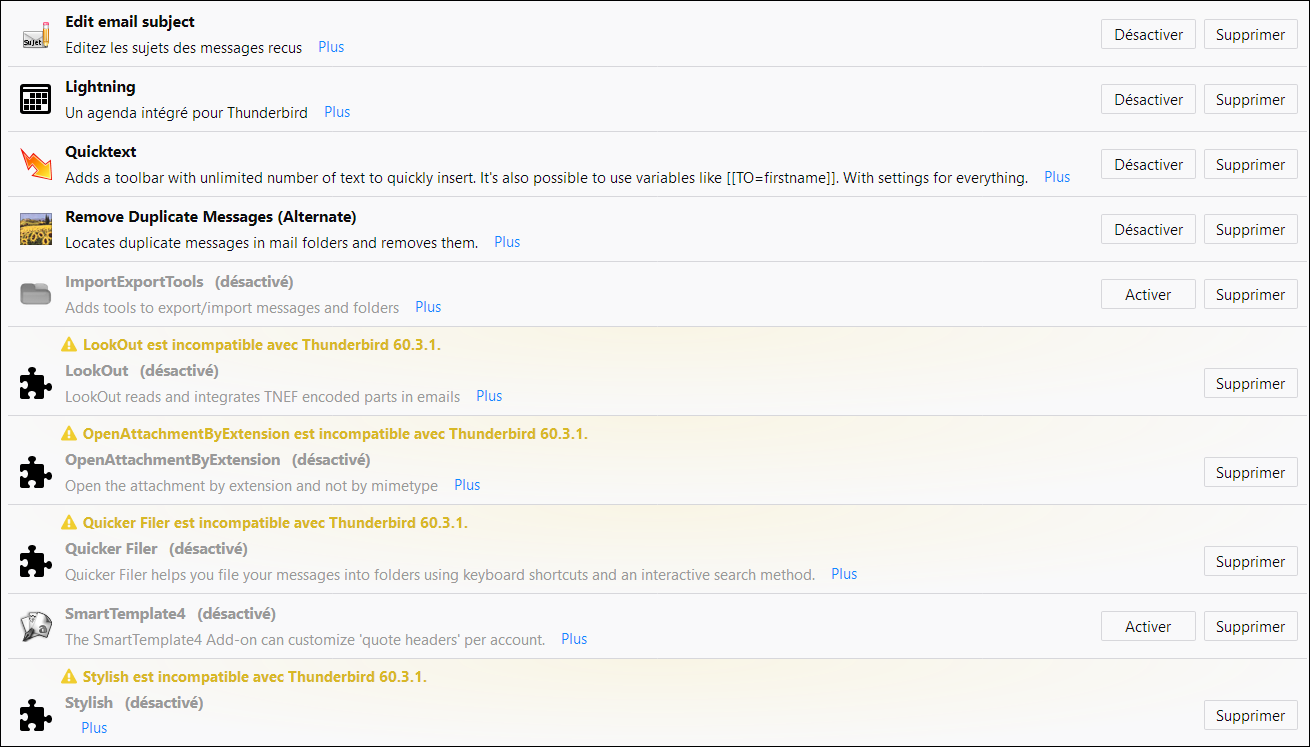Screen dimensions: 1310x747
Task: Select the 'OpenAttachmentByExtension' add-on title
Action: point(173,460)
